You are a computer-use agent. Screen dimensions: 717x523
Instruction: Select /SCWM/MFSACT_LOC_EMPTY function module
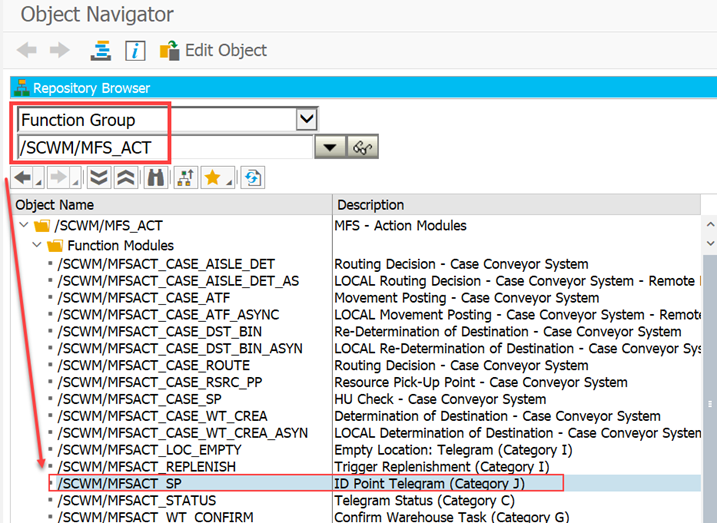tap(150, 450)
